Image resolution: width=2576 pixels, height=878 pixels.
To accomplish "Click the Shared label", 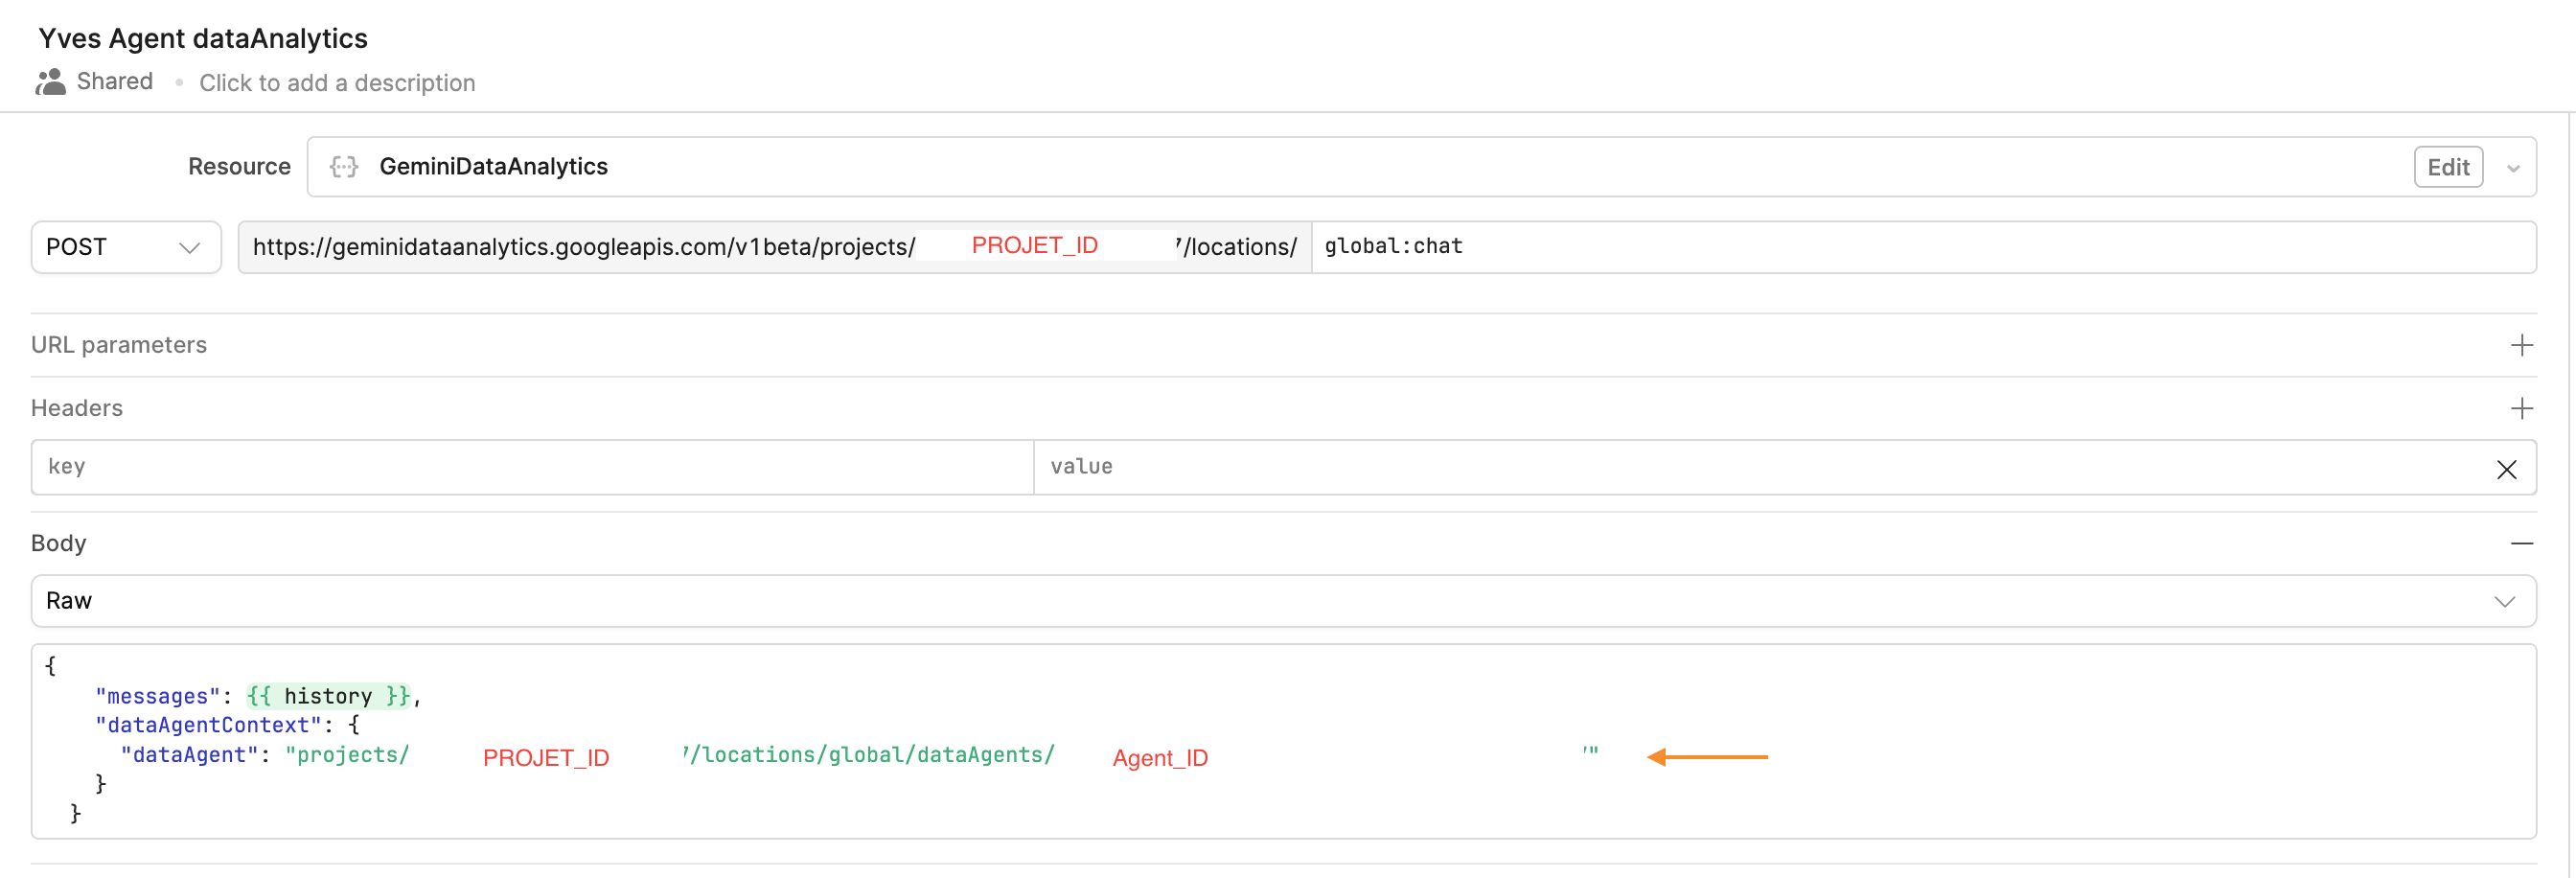I will click(115, 82).
